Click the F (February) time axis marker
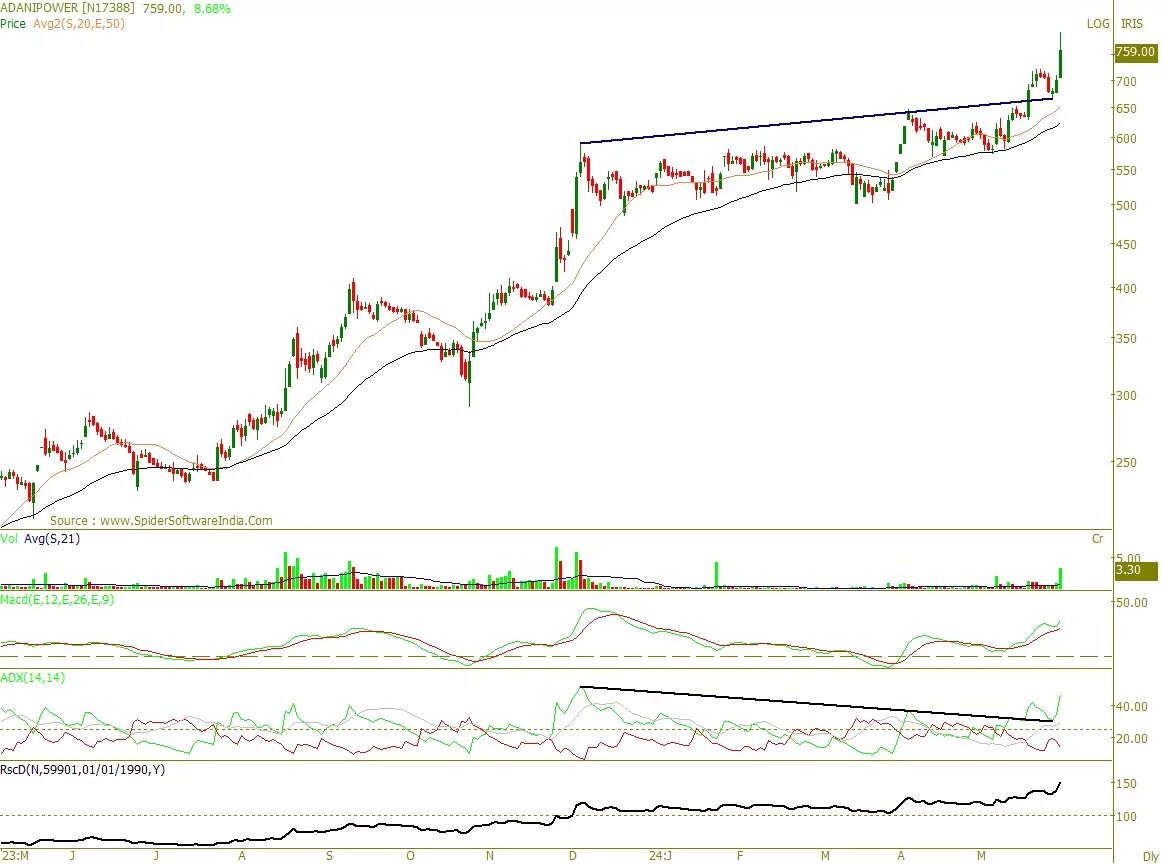This screenshot has height=864, width=1162. [x=741, y=856]
